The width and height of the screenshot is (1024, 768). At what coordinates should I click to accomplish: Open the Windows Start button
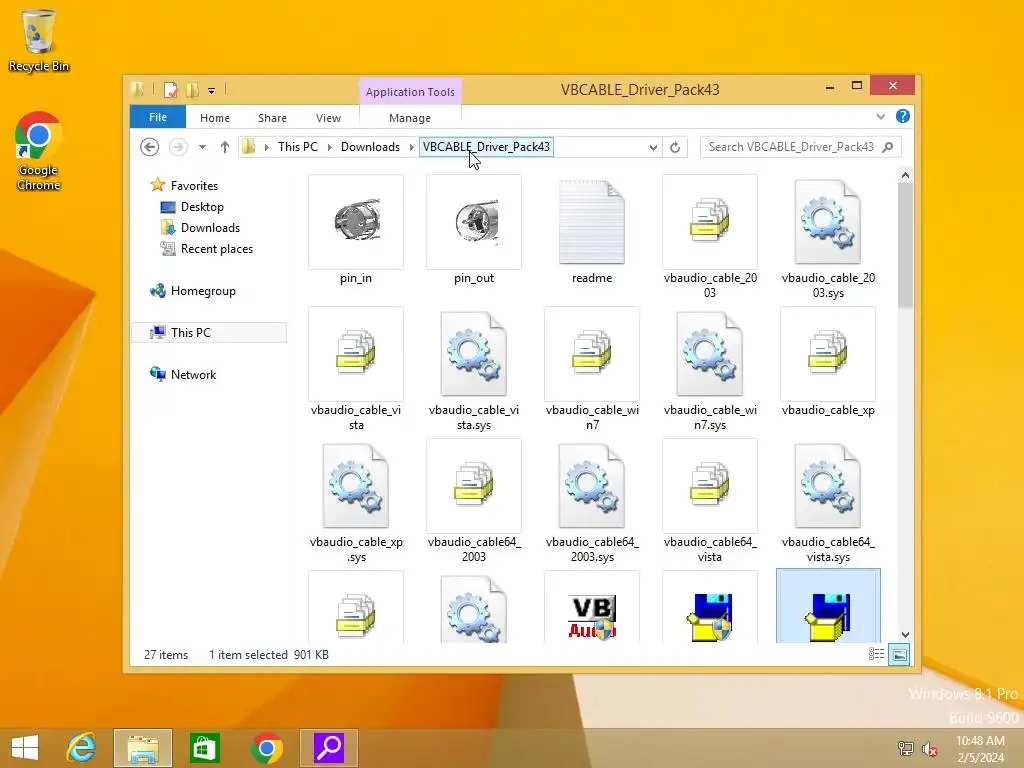(x=25, y=748)
